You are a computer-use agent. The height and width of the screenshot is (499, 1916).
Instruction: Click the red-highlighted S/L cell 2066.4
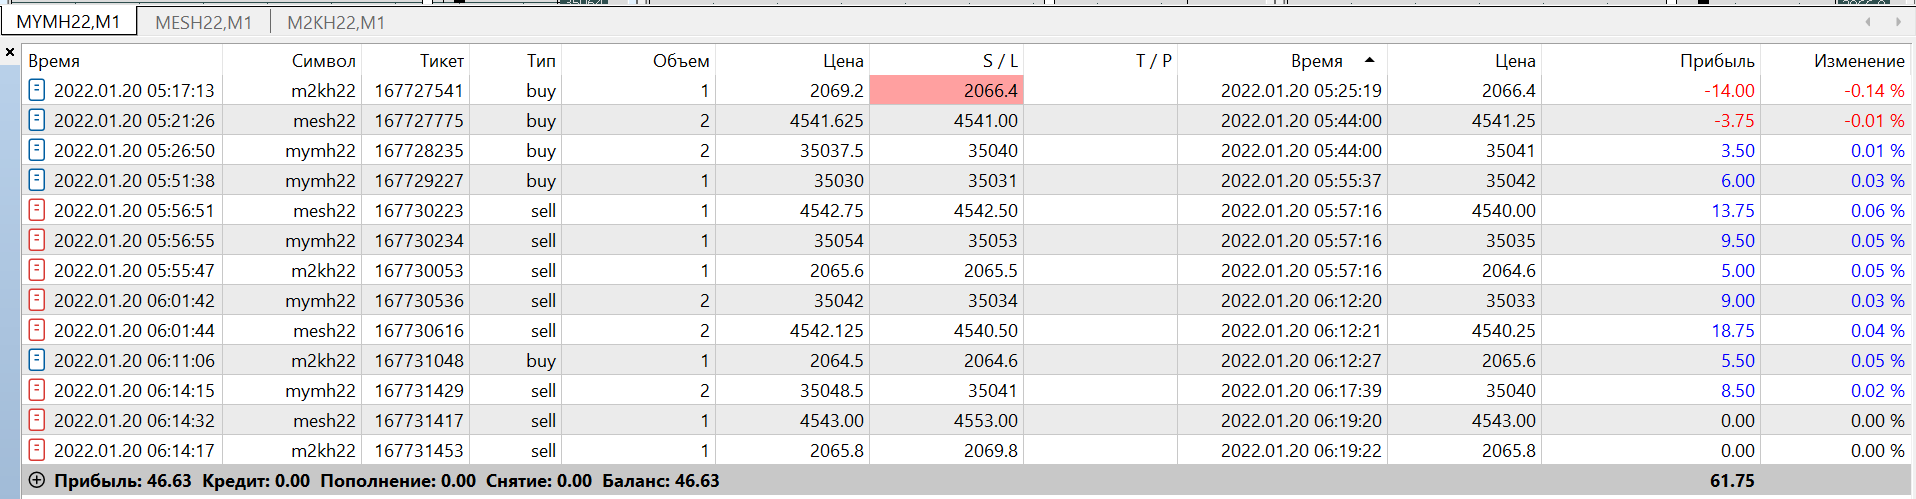(x=946, y=90)
